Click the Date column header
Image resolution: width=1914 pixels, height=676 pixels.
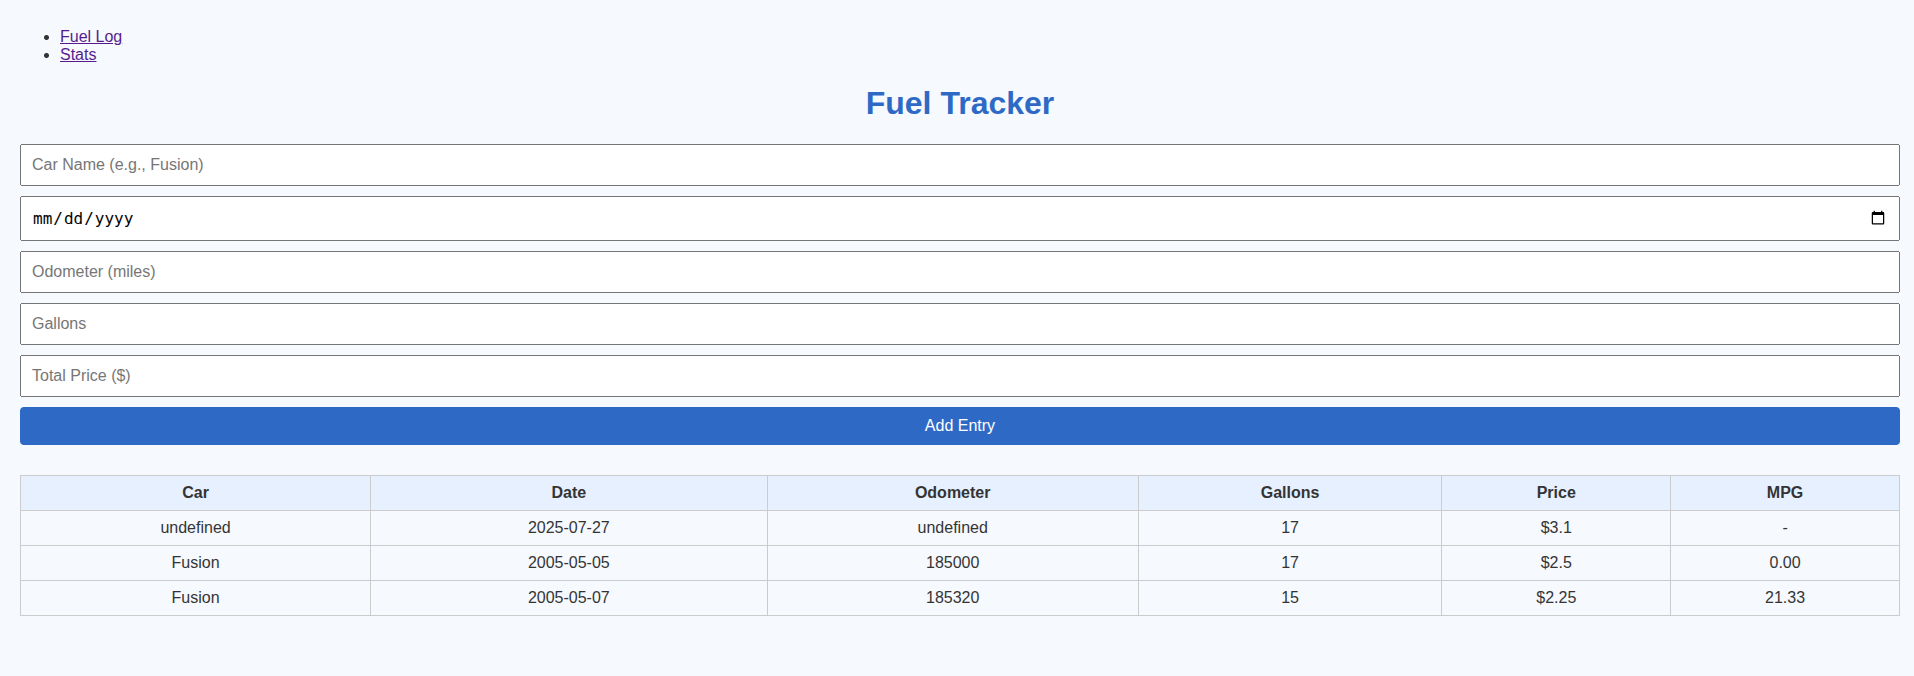(x=569, y=493)
